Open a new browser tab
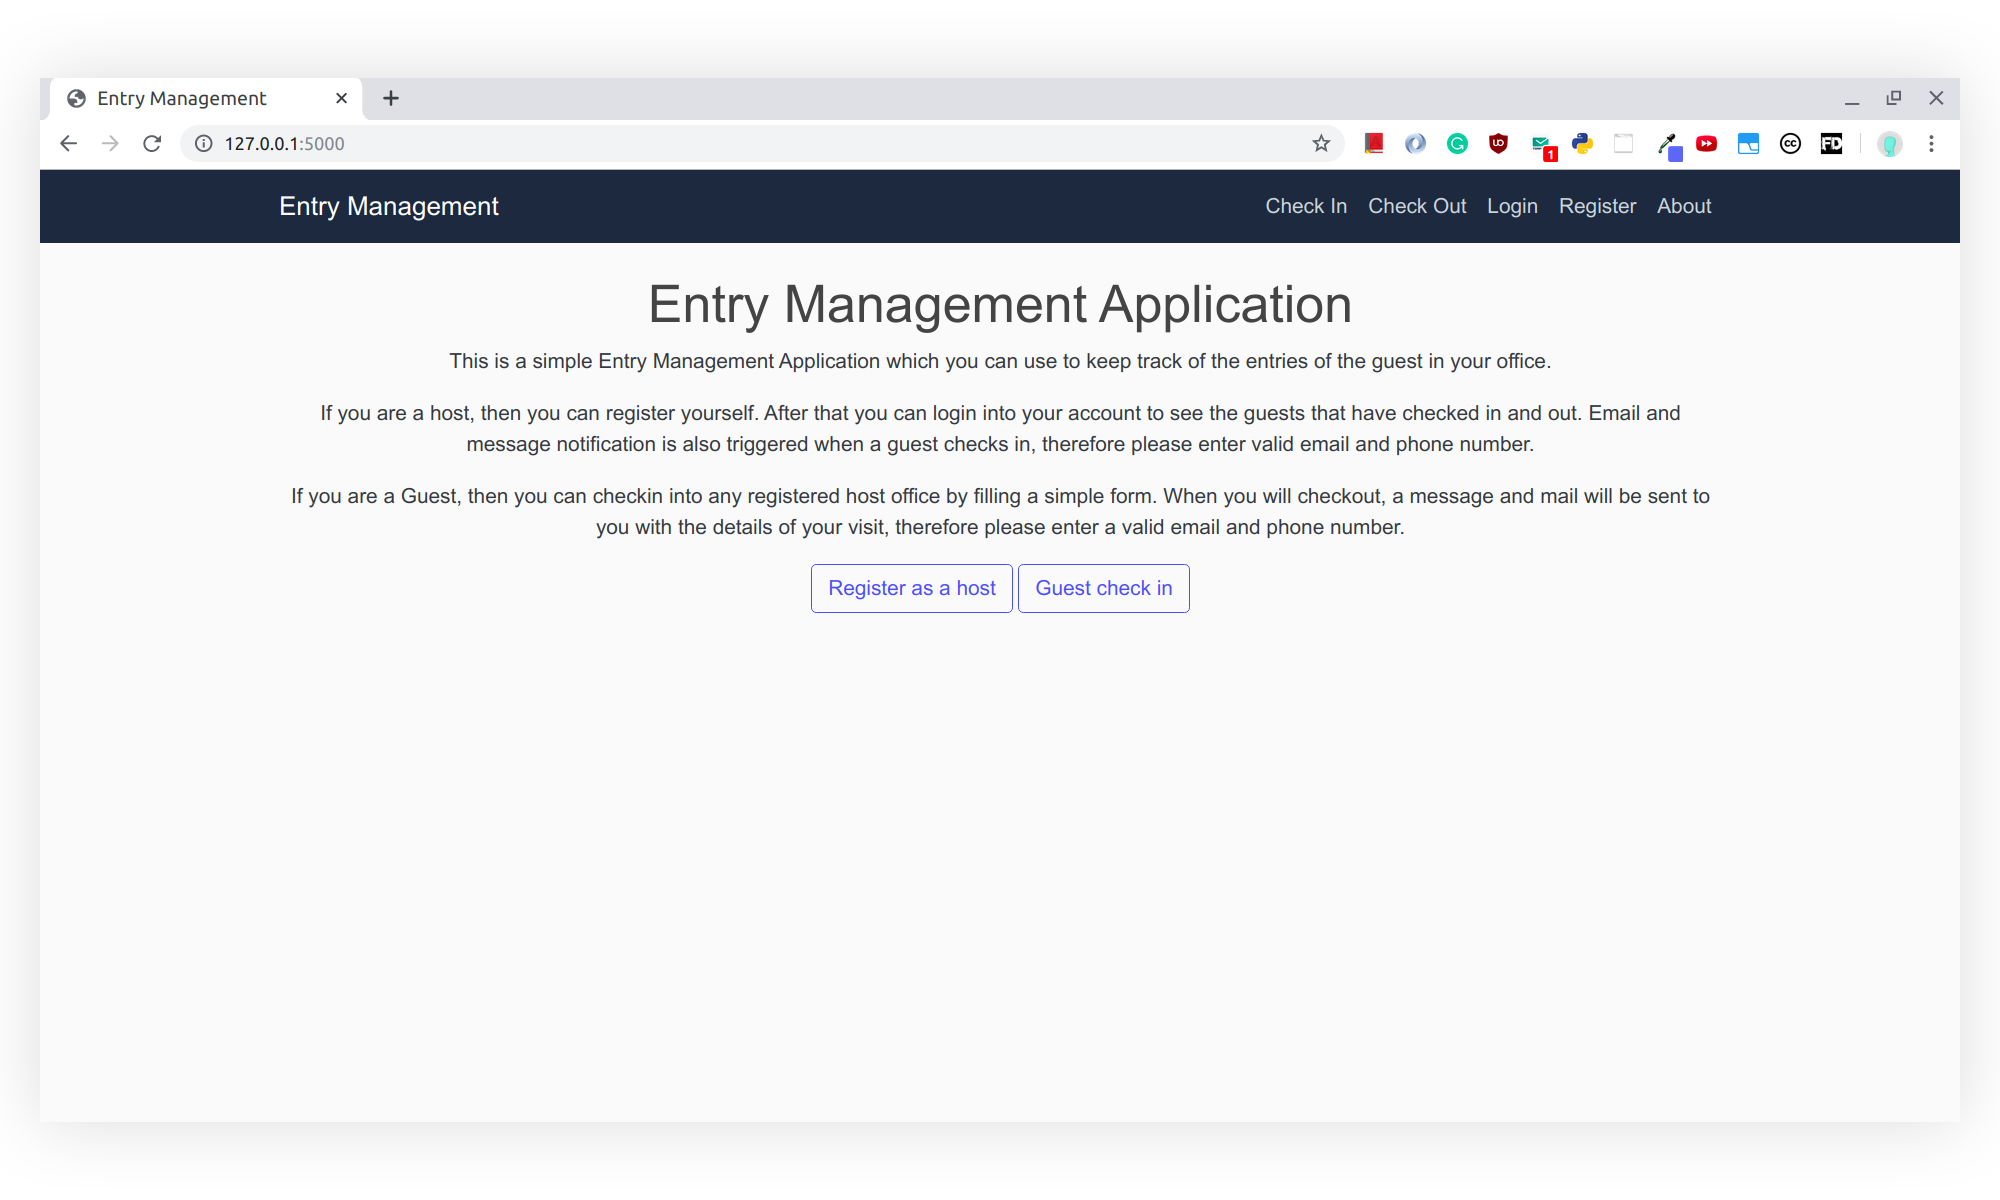2000x1200 pixels. click(x=391, y=98)
